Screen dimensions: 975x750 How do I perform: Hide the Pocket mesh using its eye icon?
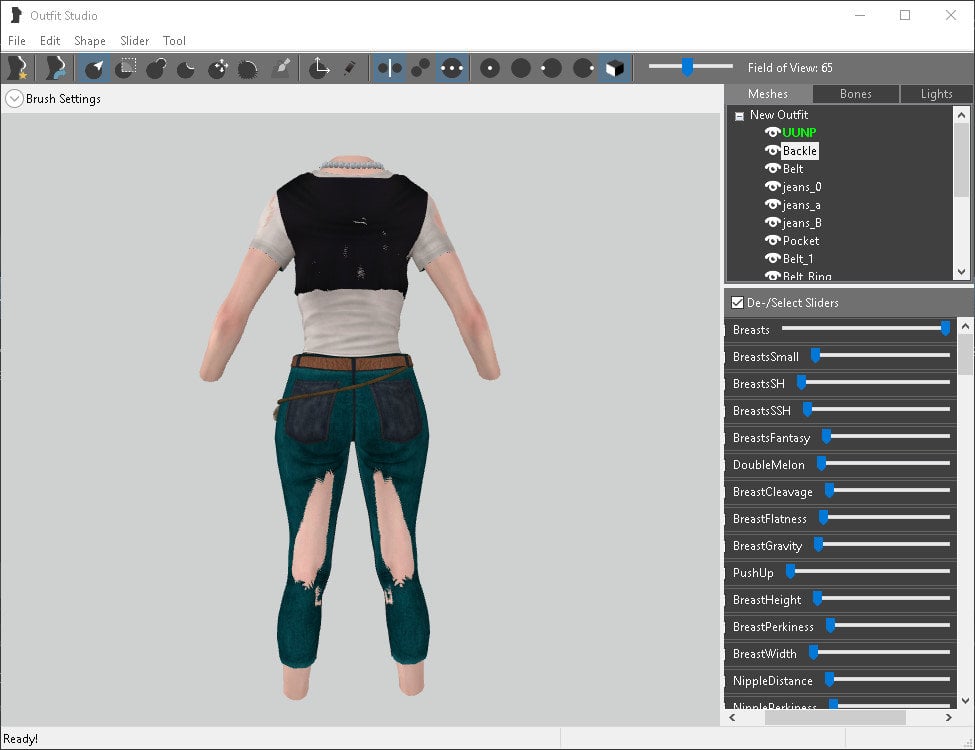click(x=772, y=241)
